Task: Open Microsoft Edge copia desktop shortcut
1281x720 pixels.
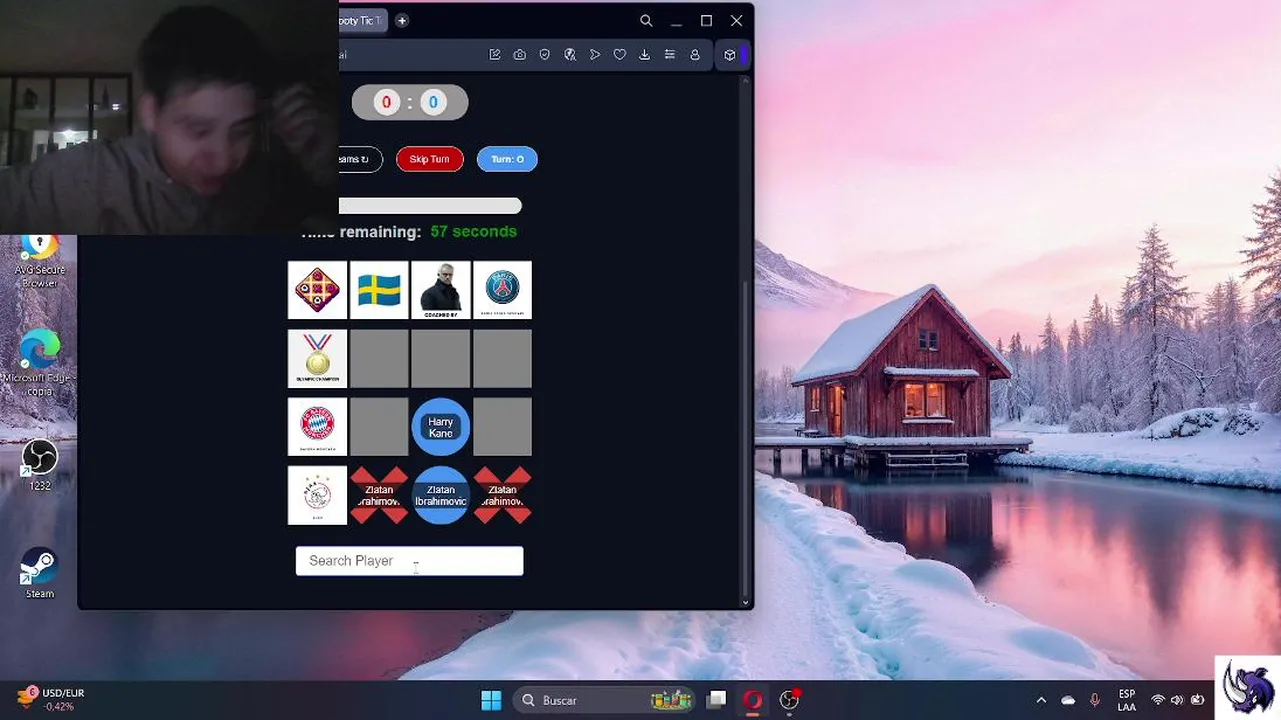Action: tap(40, 362)
